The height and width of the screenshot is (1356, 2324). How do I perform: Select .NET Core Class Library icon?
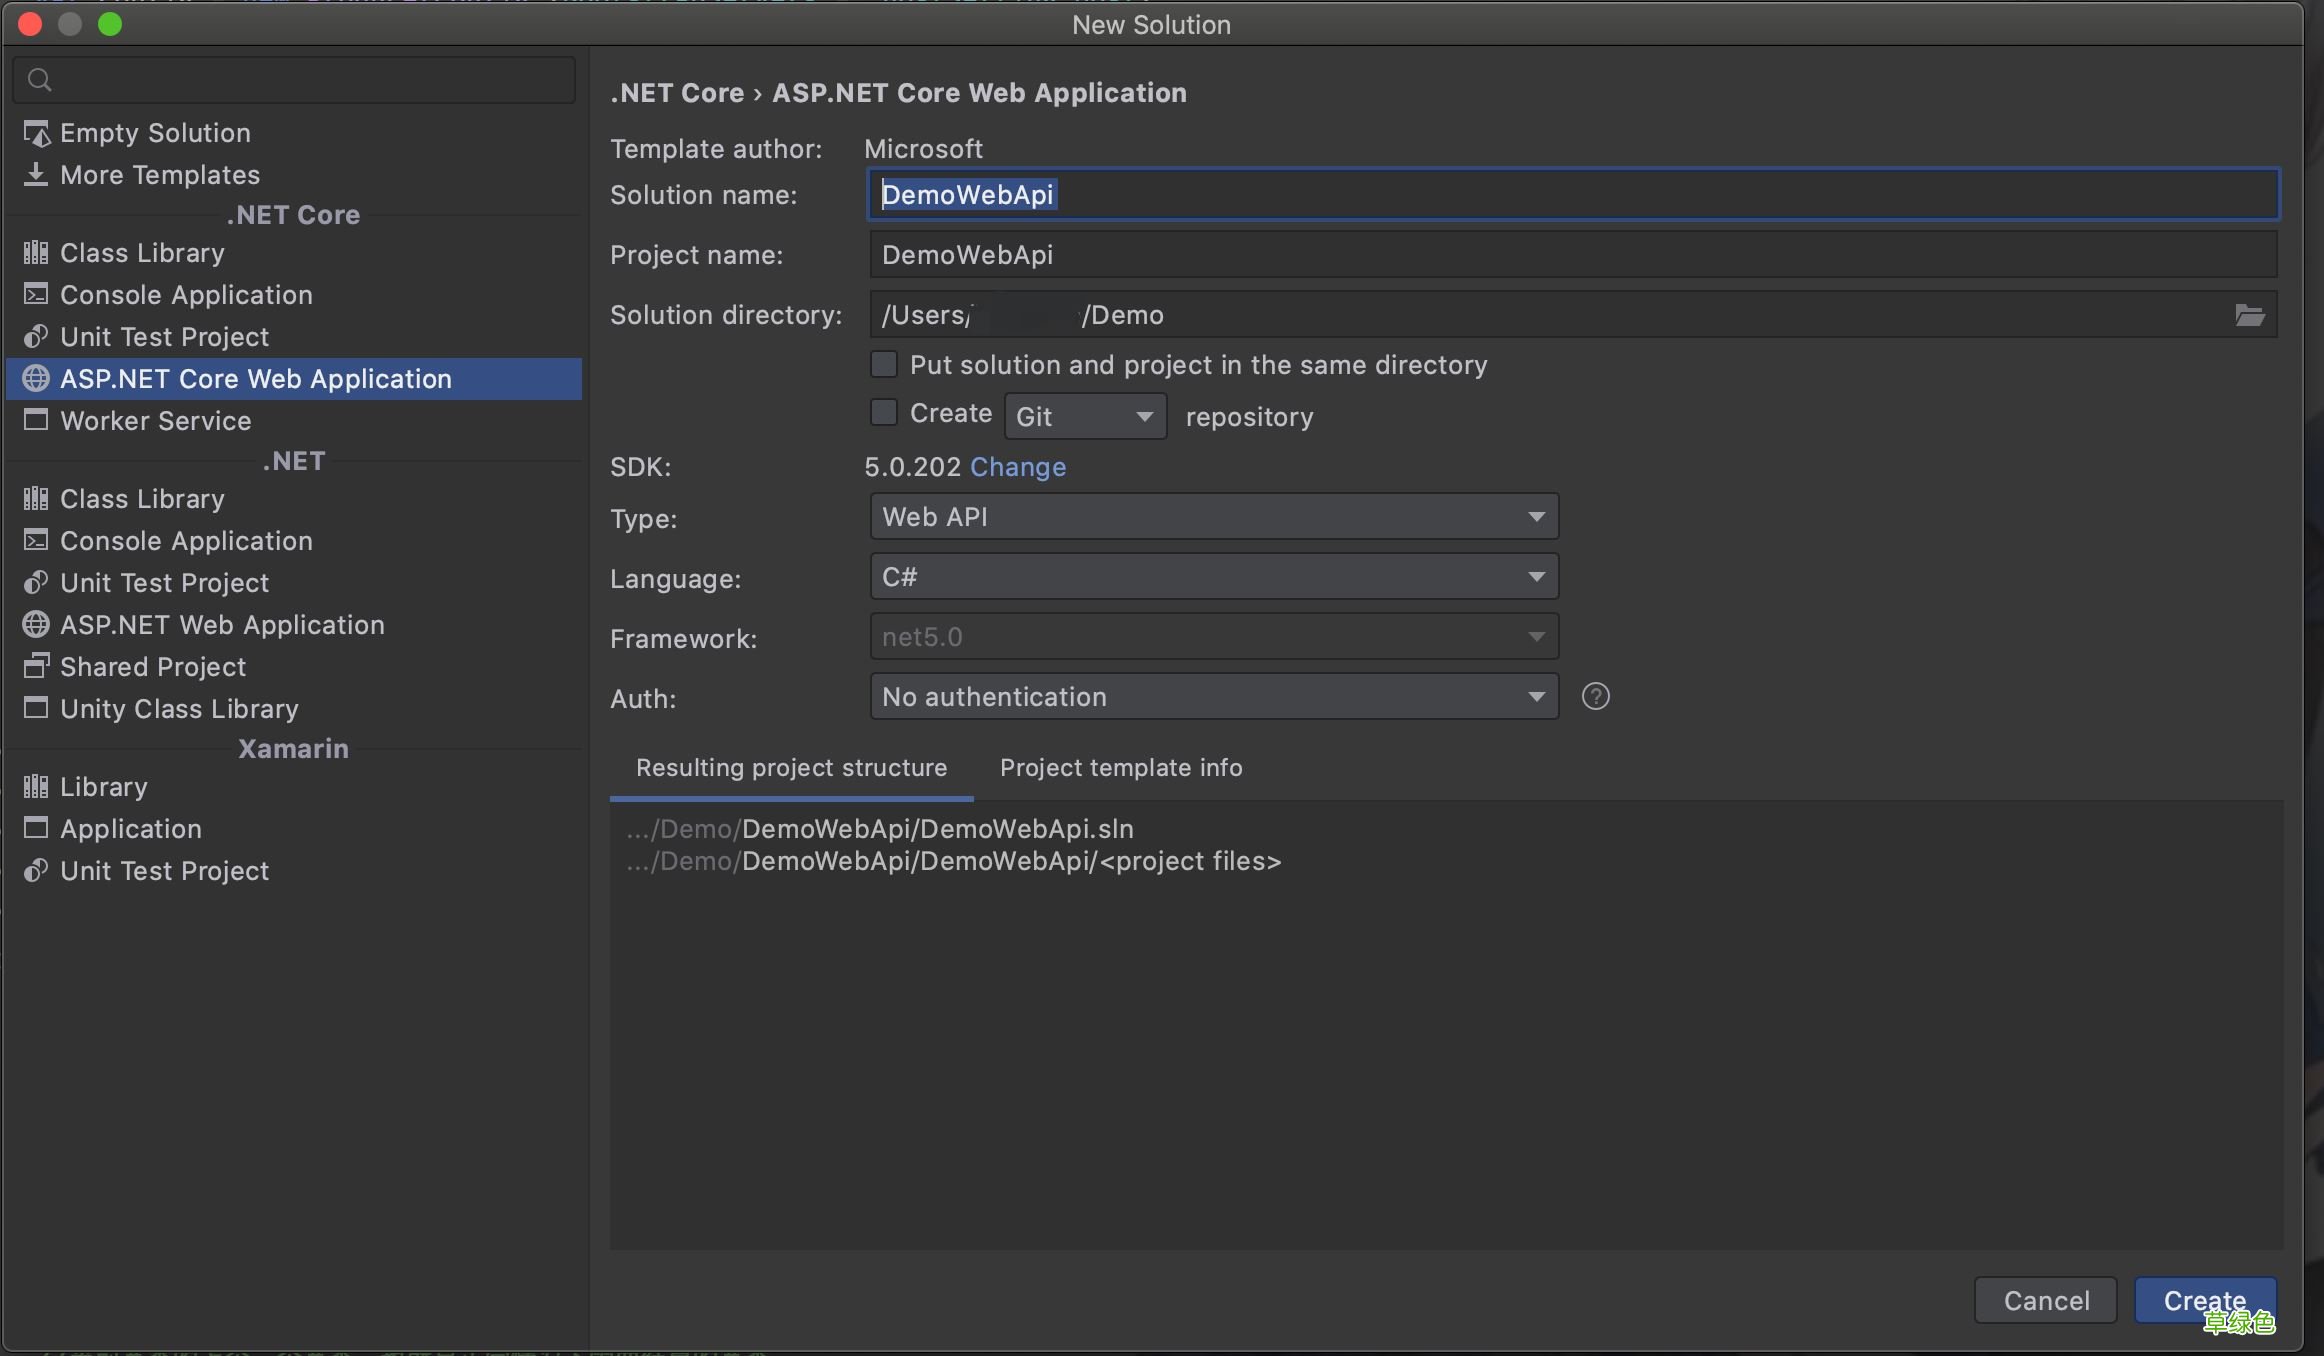point(36,253)
